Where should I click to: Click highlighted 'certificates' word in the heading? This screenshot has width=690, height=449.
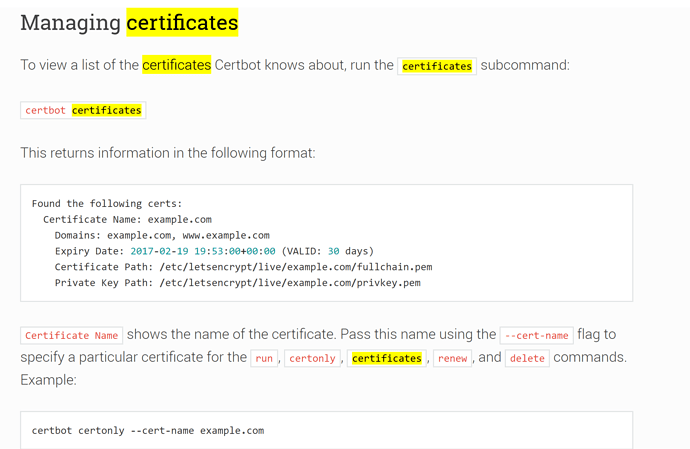[182, 22]
